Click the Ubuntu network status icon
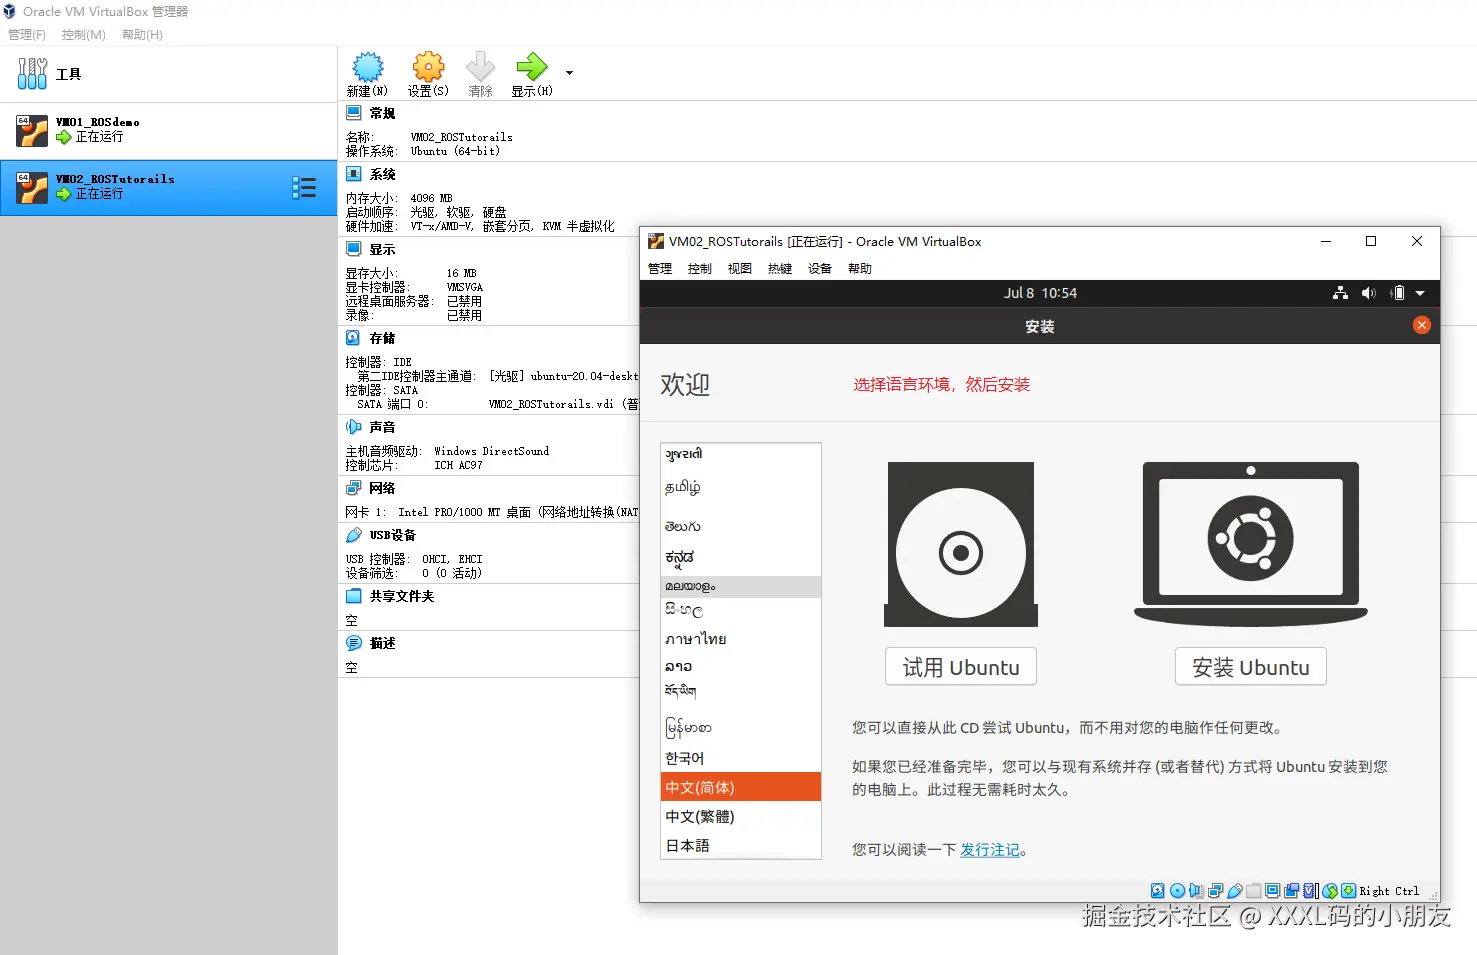The height and width of the screenshot is (955, 1477). [1340, 293]
